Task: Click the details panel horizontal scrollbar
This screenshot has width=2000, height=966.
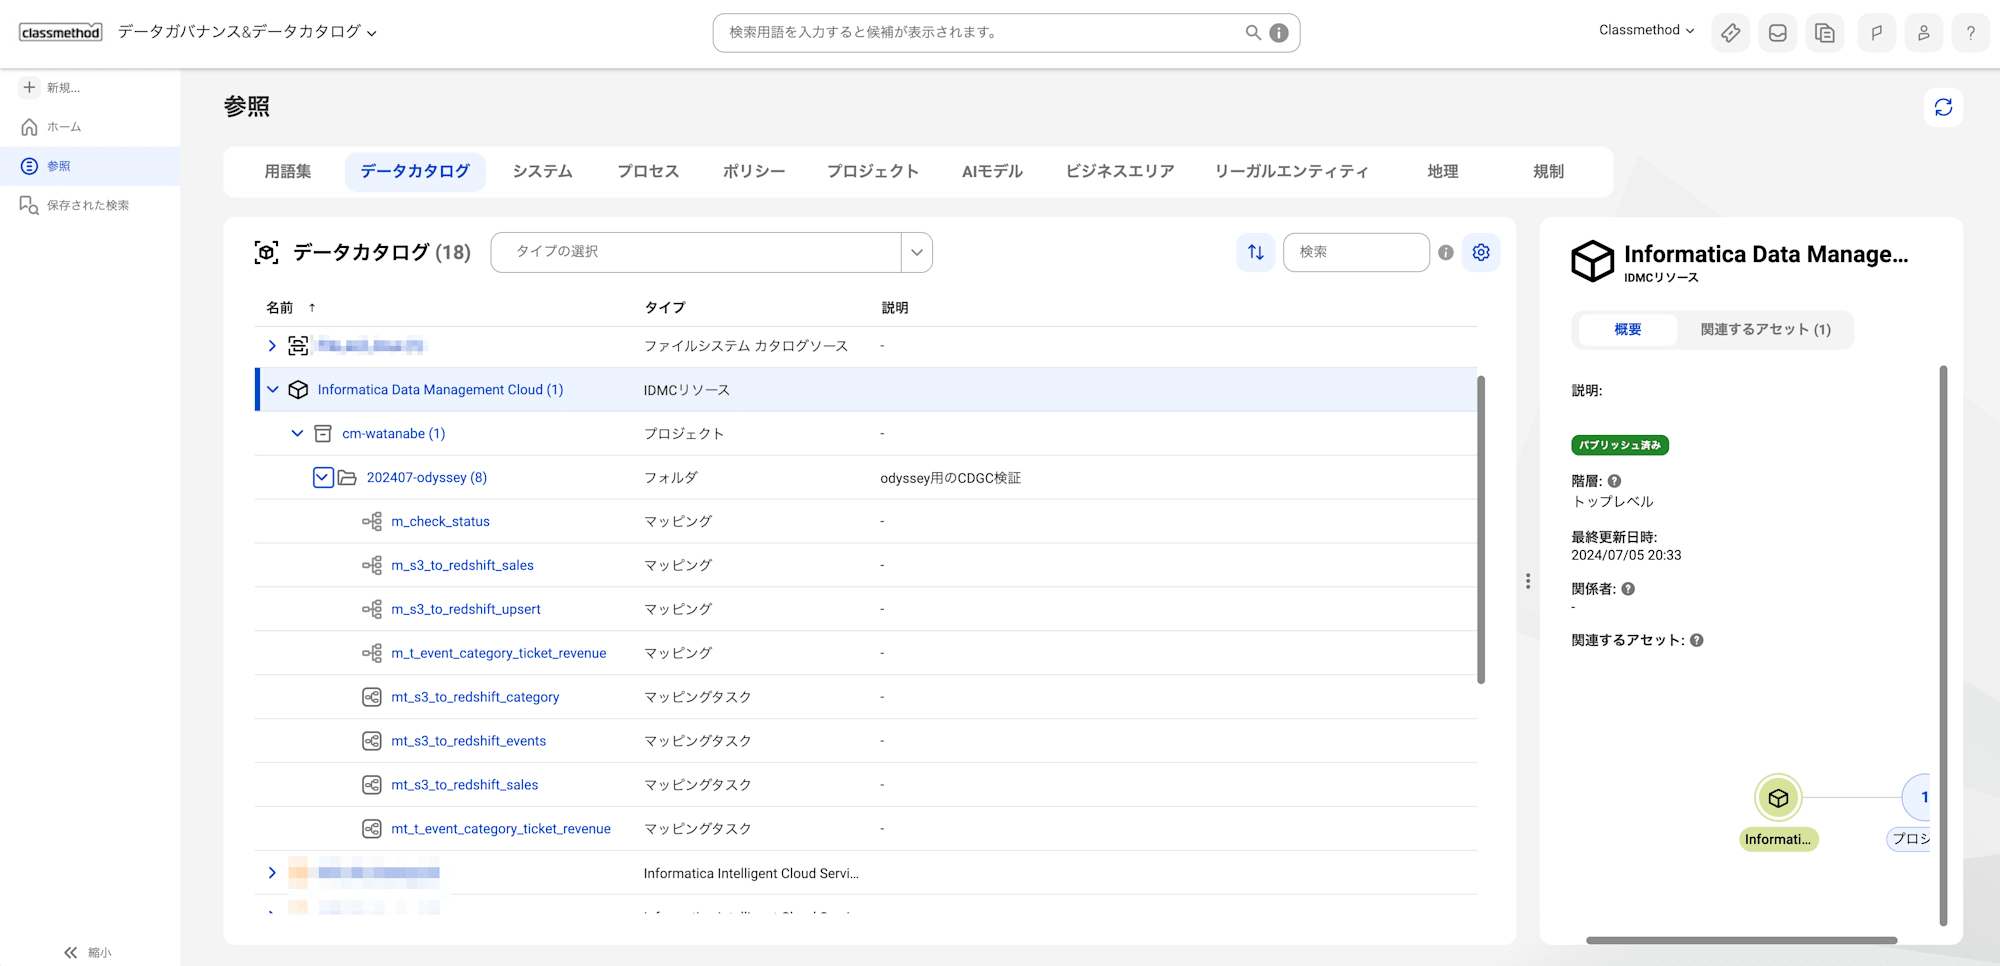Action: click(1741, 940)
